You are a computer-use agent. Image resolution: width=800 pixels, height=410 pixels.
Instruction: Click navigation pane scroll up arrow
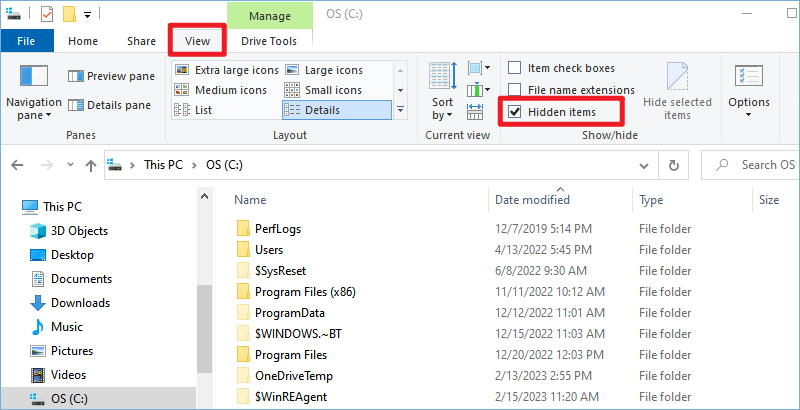(x=204, y=196)
